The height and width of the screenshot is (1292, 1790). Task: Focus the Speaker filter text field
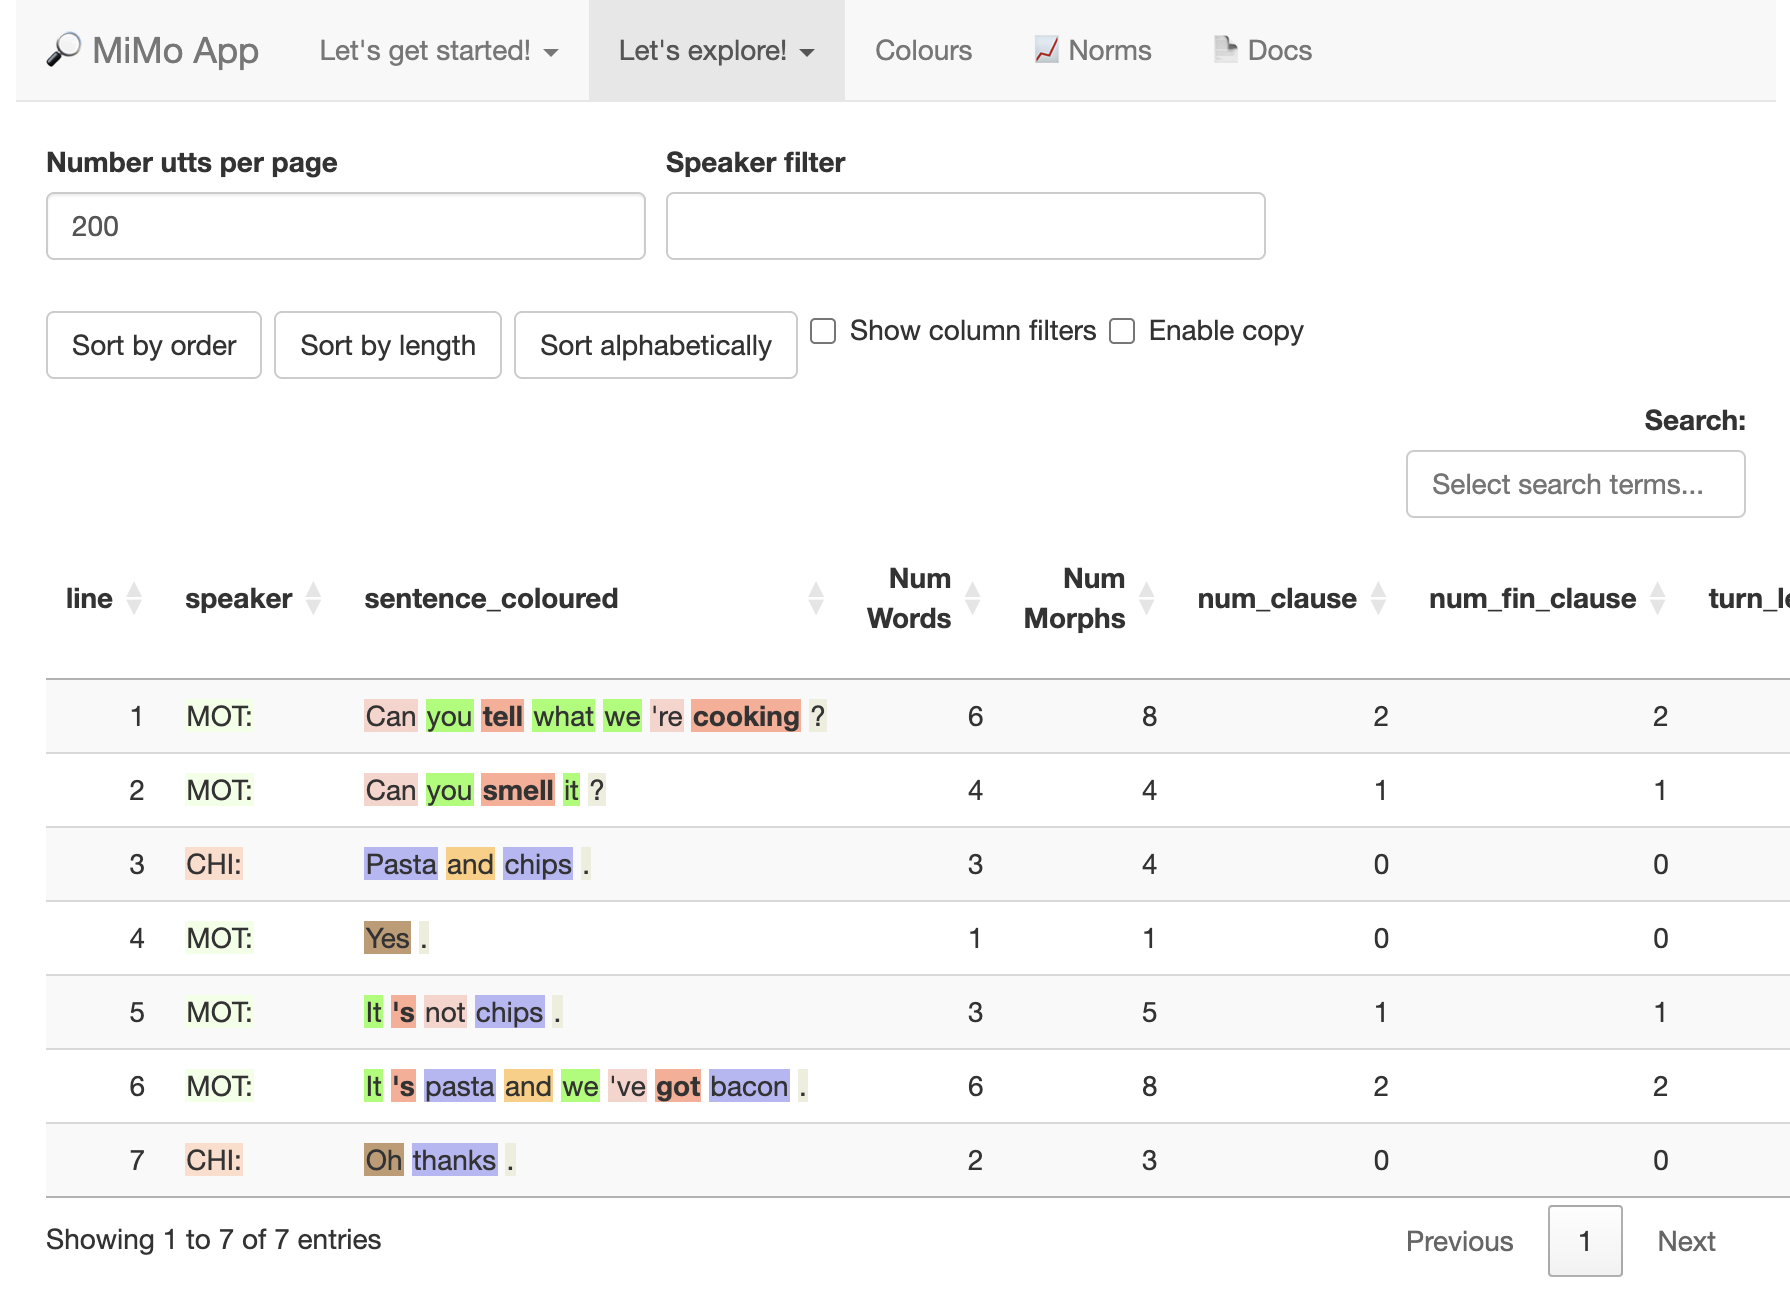[x=965, y=226]
